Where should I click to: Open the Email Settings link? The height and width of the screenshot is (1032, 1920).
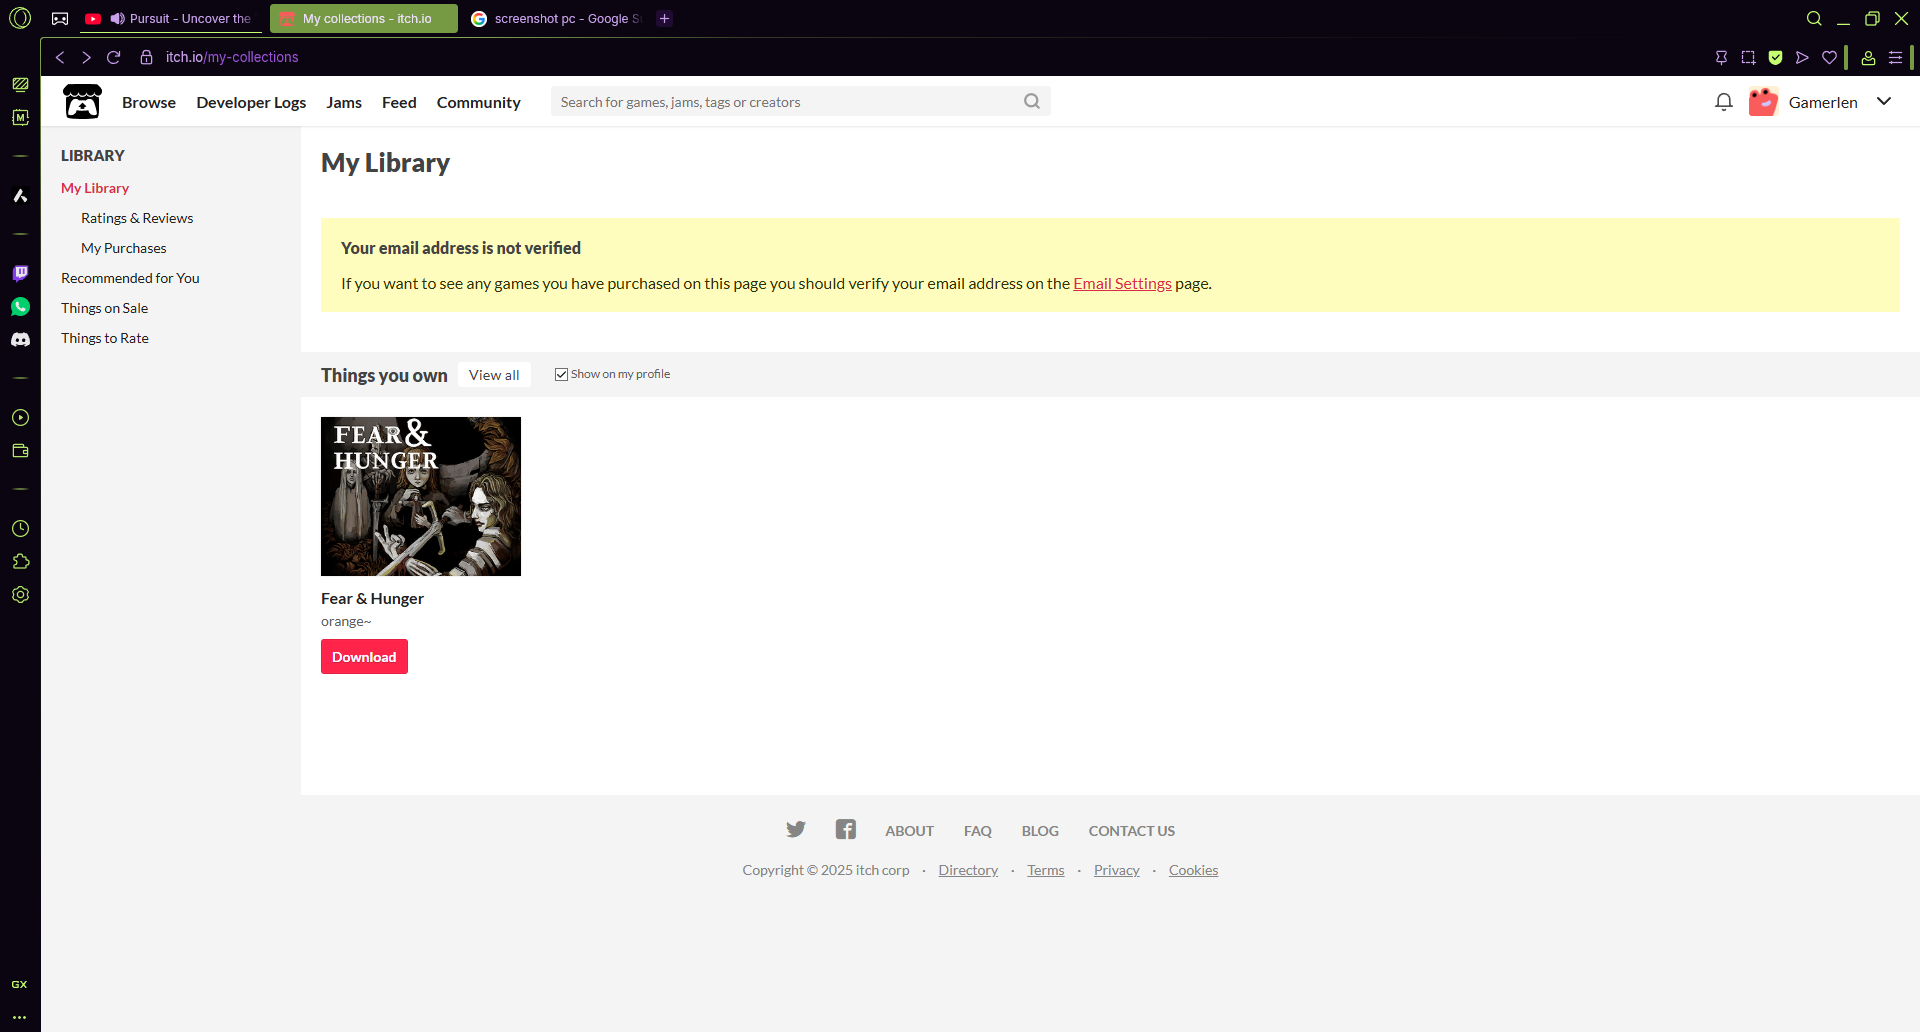click(x=1122, y=283)
